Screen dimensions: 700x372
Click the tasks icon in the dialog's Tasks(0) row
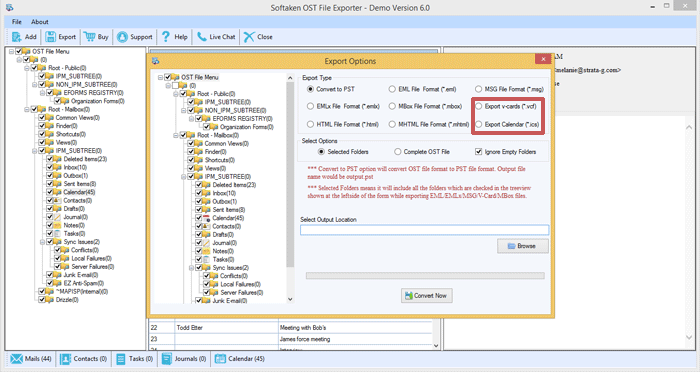coord(207,259)
